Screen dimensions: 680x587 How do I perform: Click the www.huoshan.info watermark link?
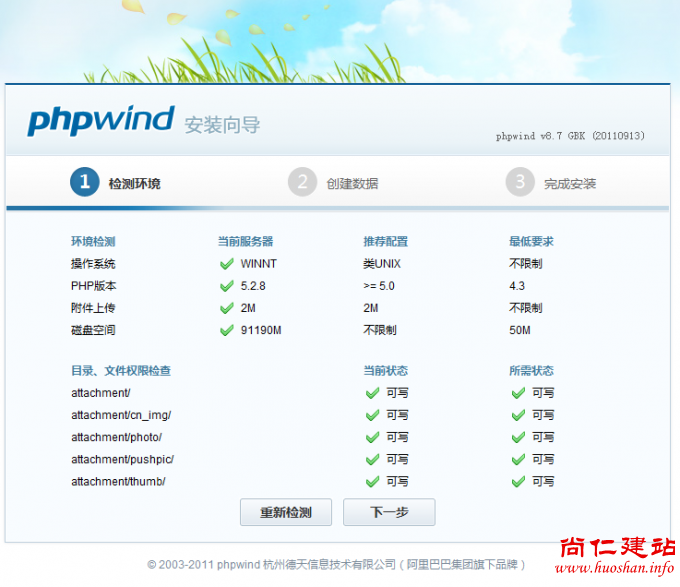[616, 569]
